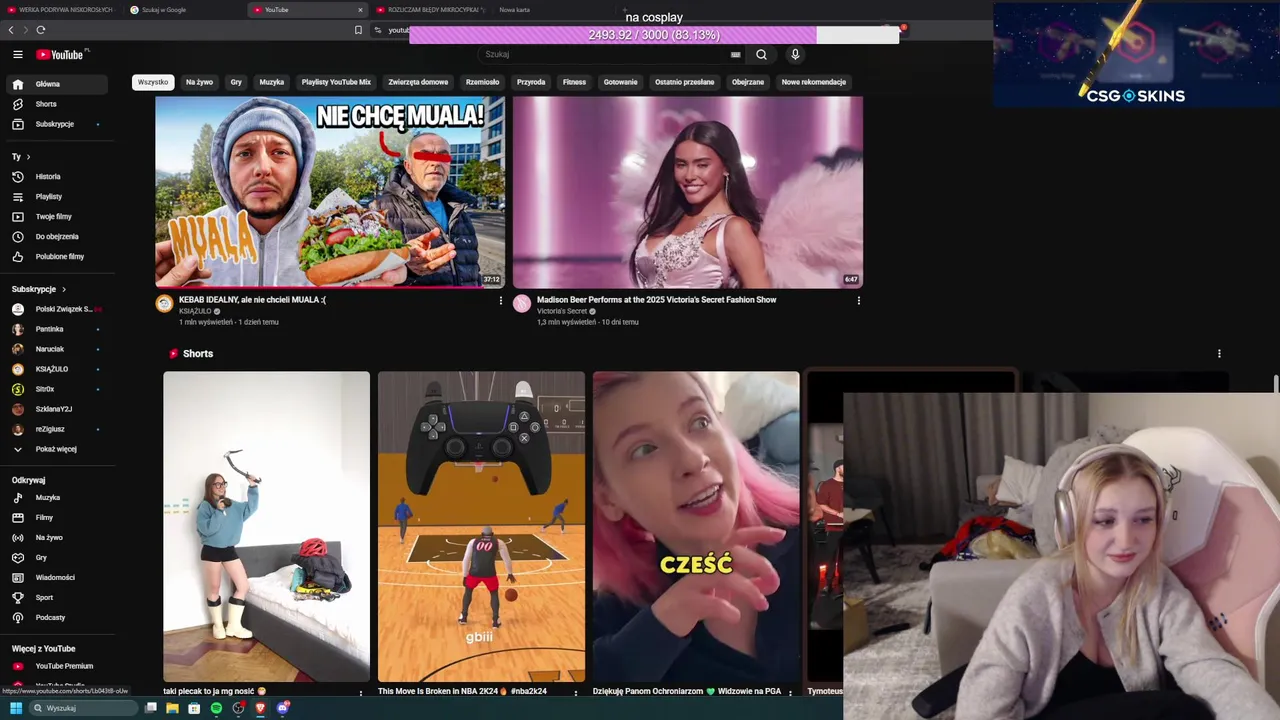Open Subskrypcje in the sidebar

(x=56, y=124)
